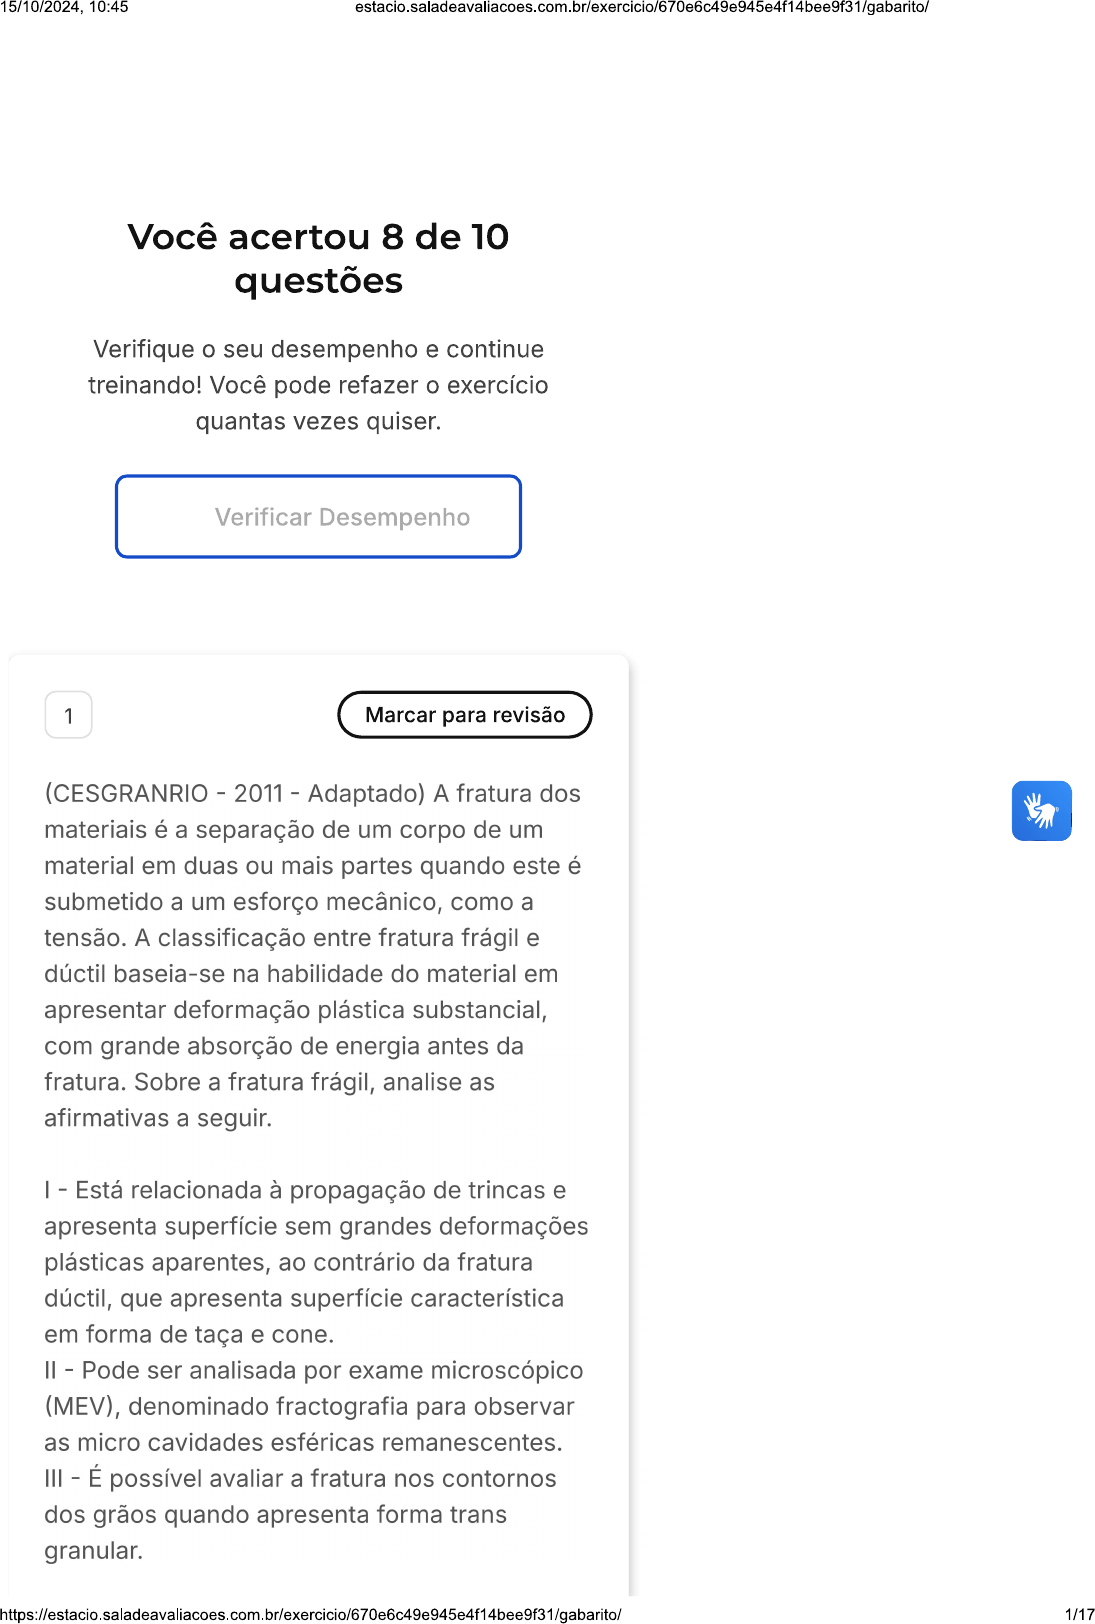Click the word granular ending statement III
Viewport: 1095px width, 1624px height.
(93, 1551)
